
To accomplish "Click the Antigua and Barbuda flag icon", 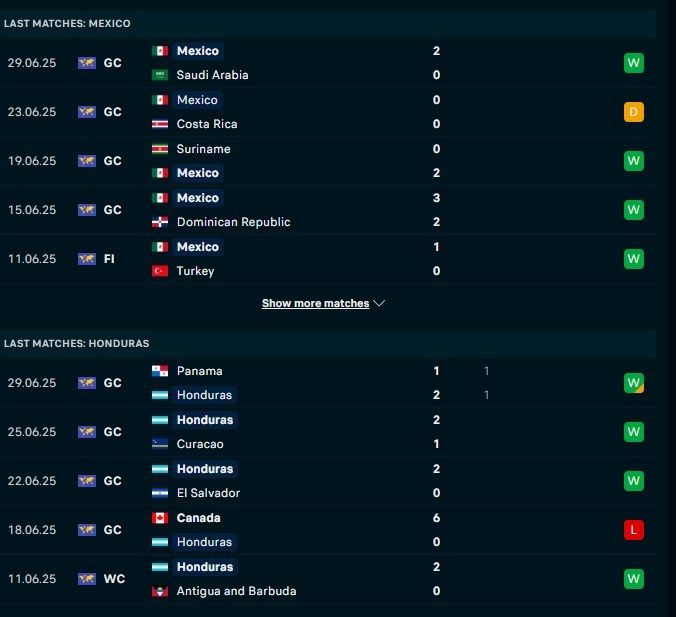I will point(160,591).
